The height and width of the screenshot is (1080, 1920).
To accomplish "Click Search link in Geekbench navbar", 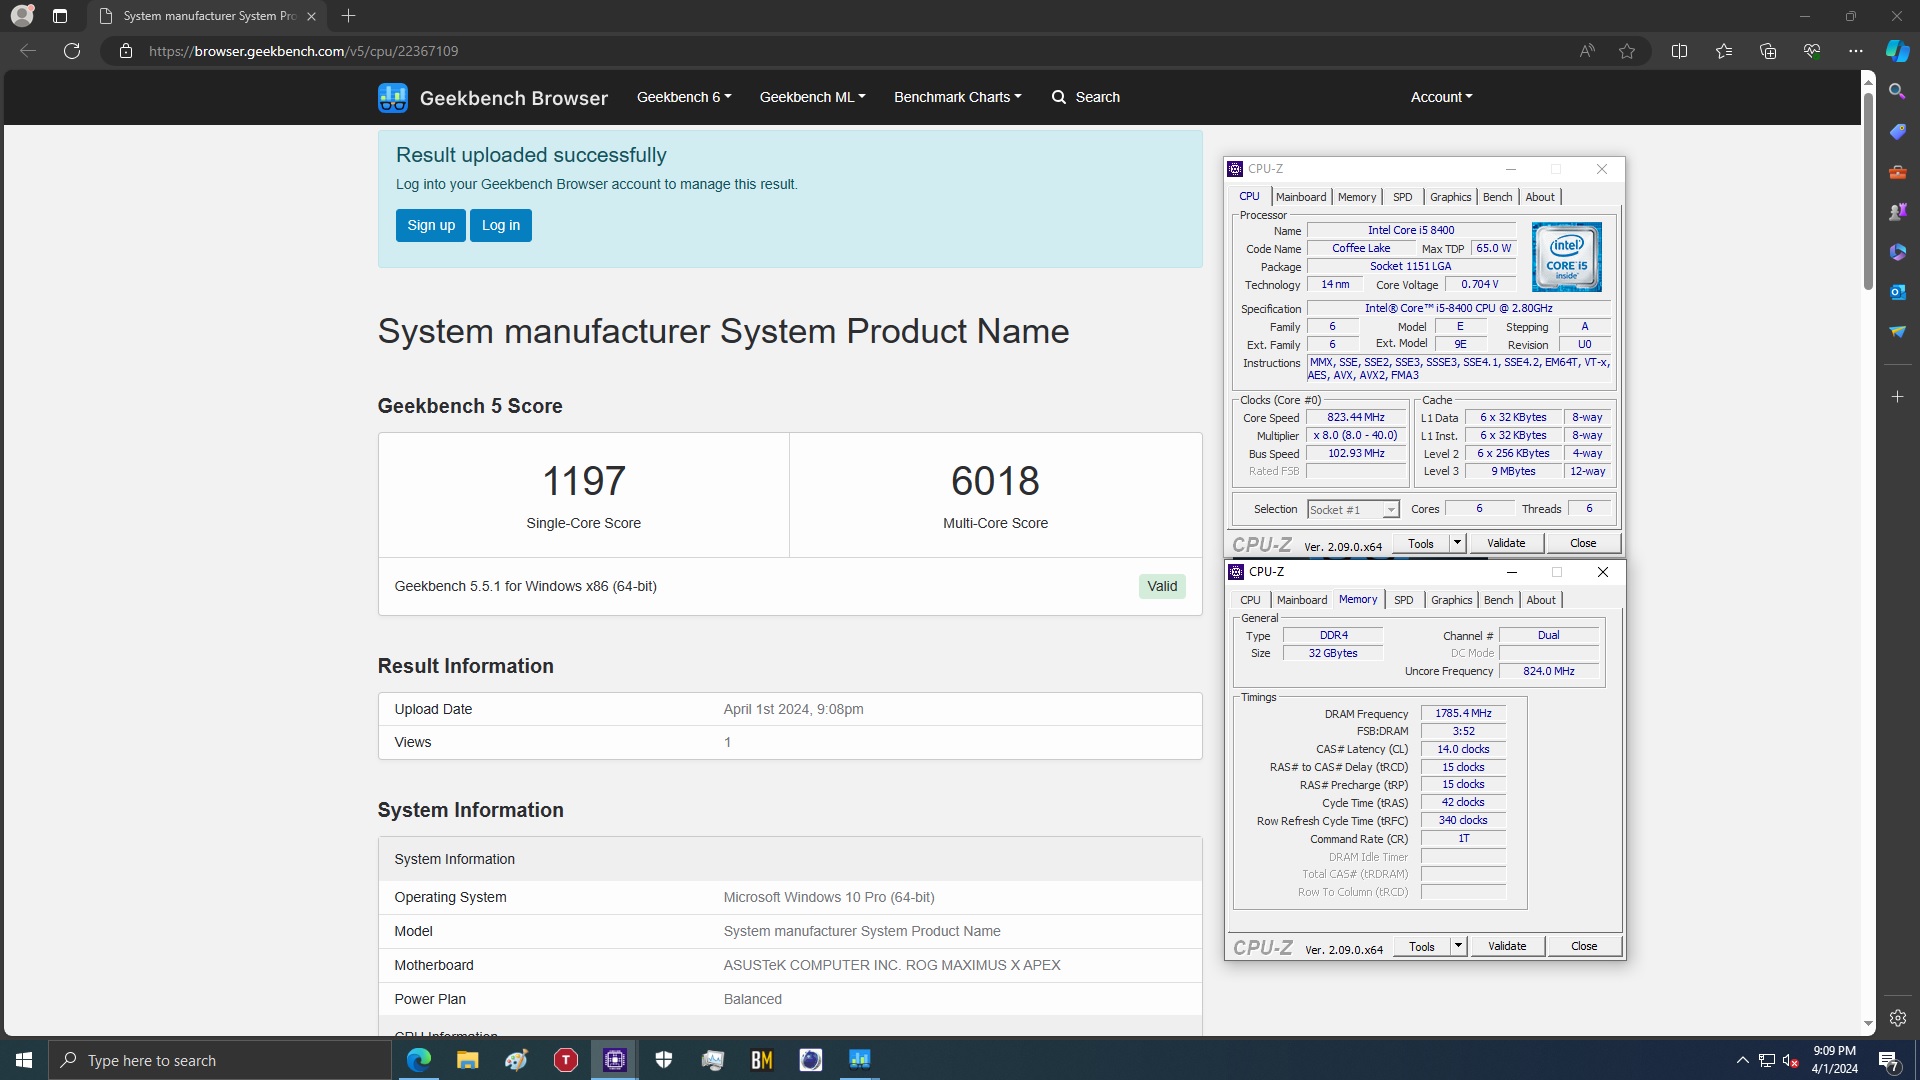I will click(1086, 97).
